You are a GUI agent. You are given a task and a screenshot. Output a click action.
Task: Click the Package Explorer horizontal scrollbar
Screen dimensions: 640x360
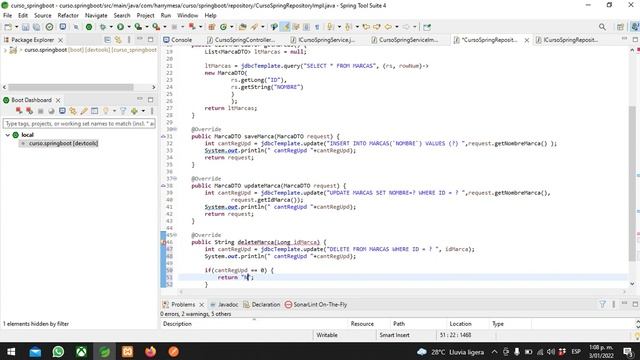tap(71, 87)
